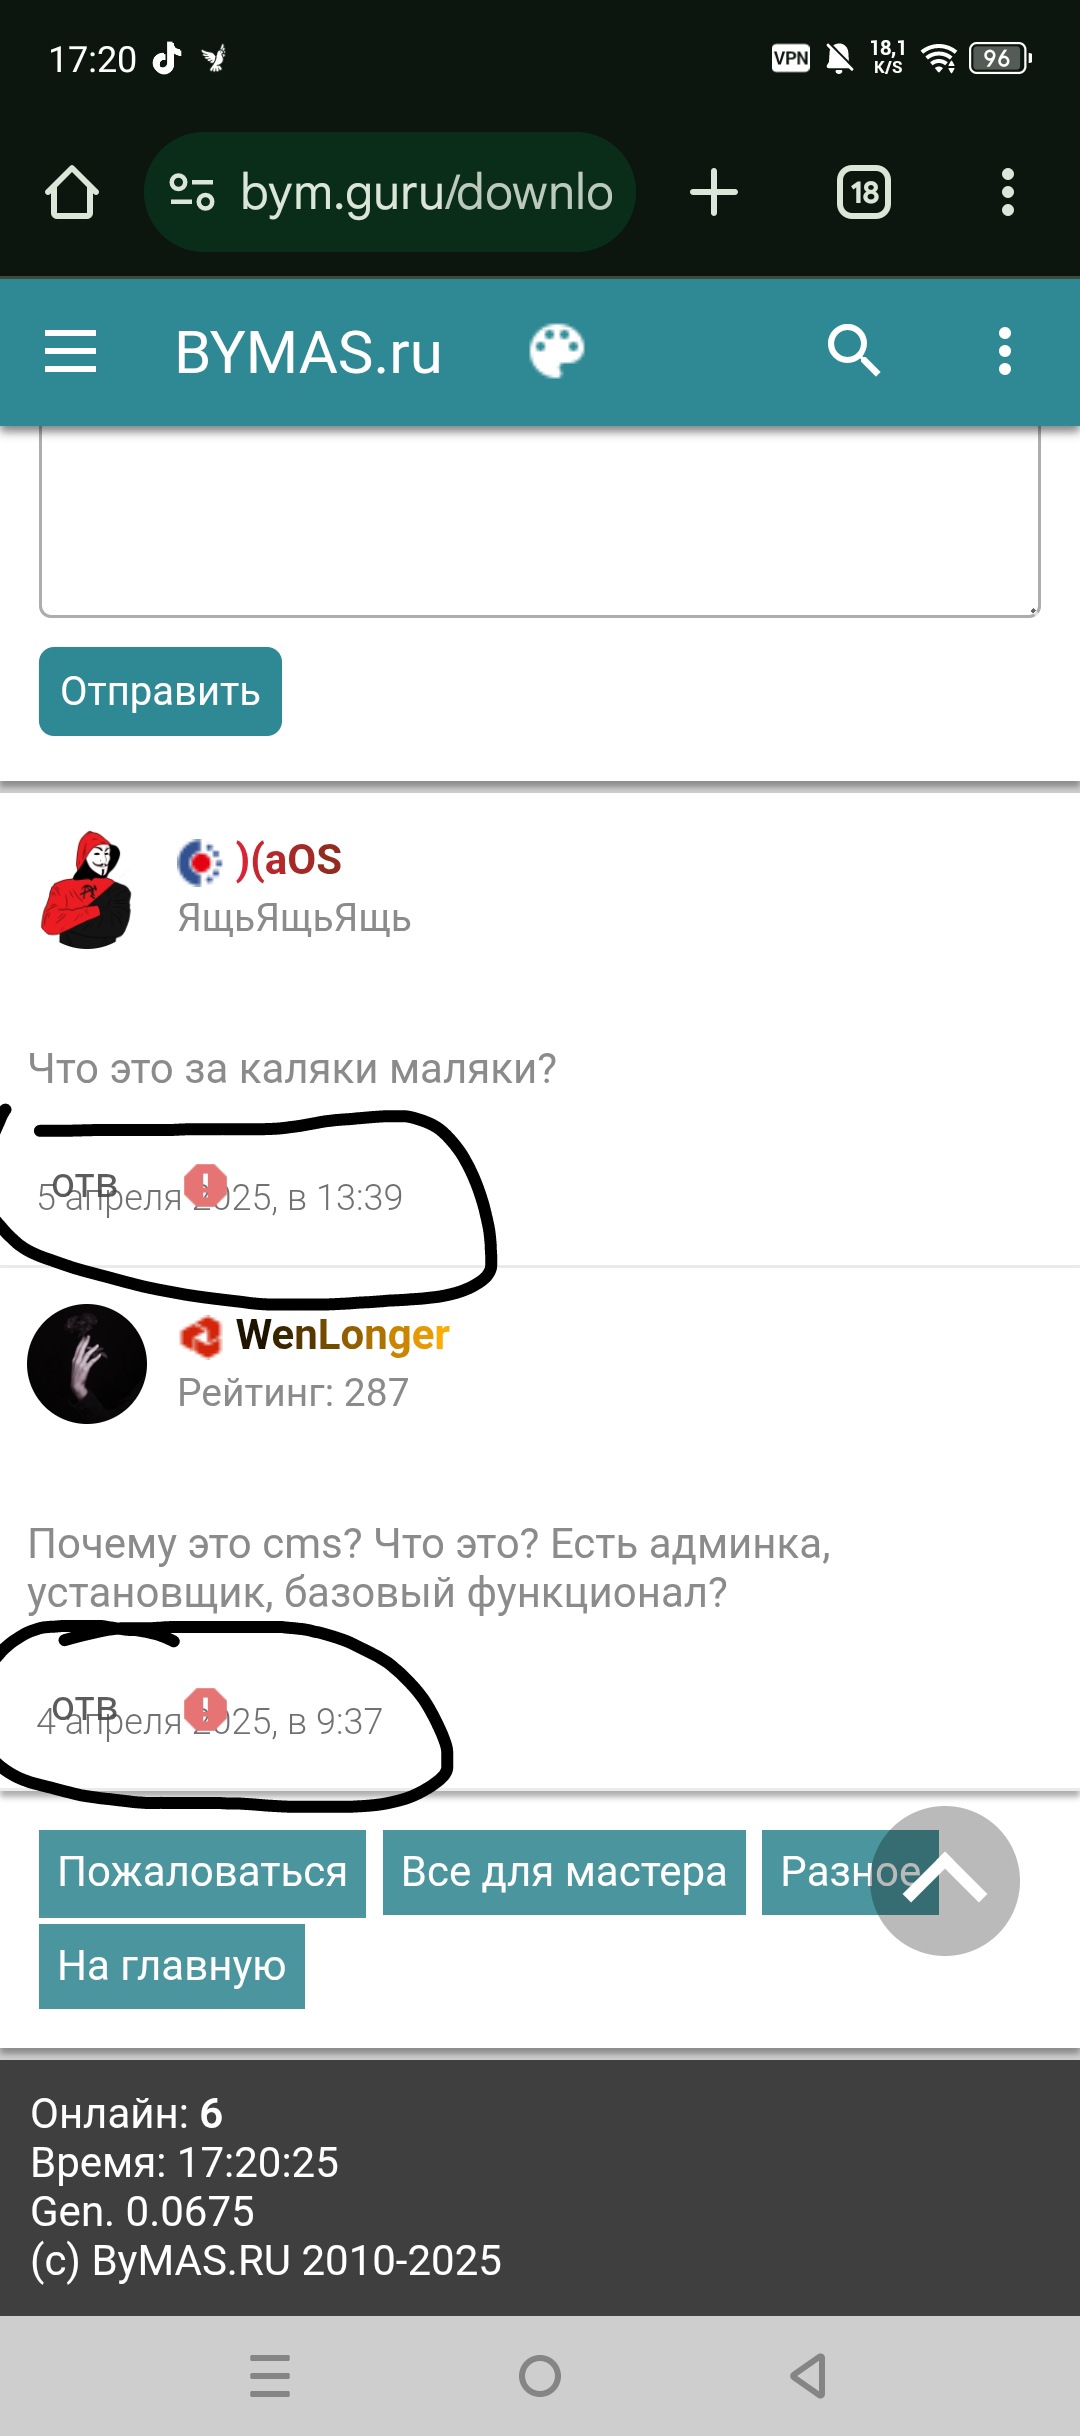This screenshot has width=1080, height=2436.
Task: Open the BYMAS.ru site options menu
Action: [x=1005, y=352]
